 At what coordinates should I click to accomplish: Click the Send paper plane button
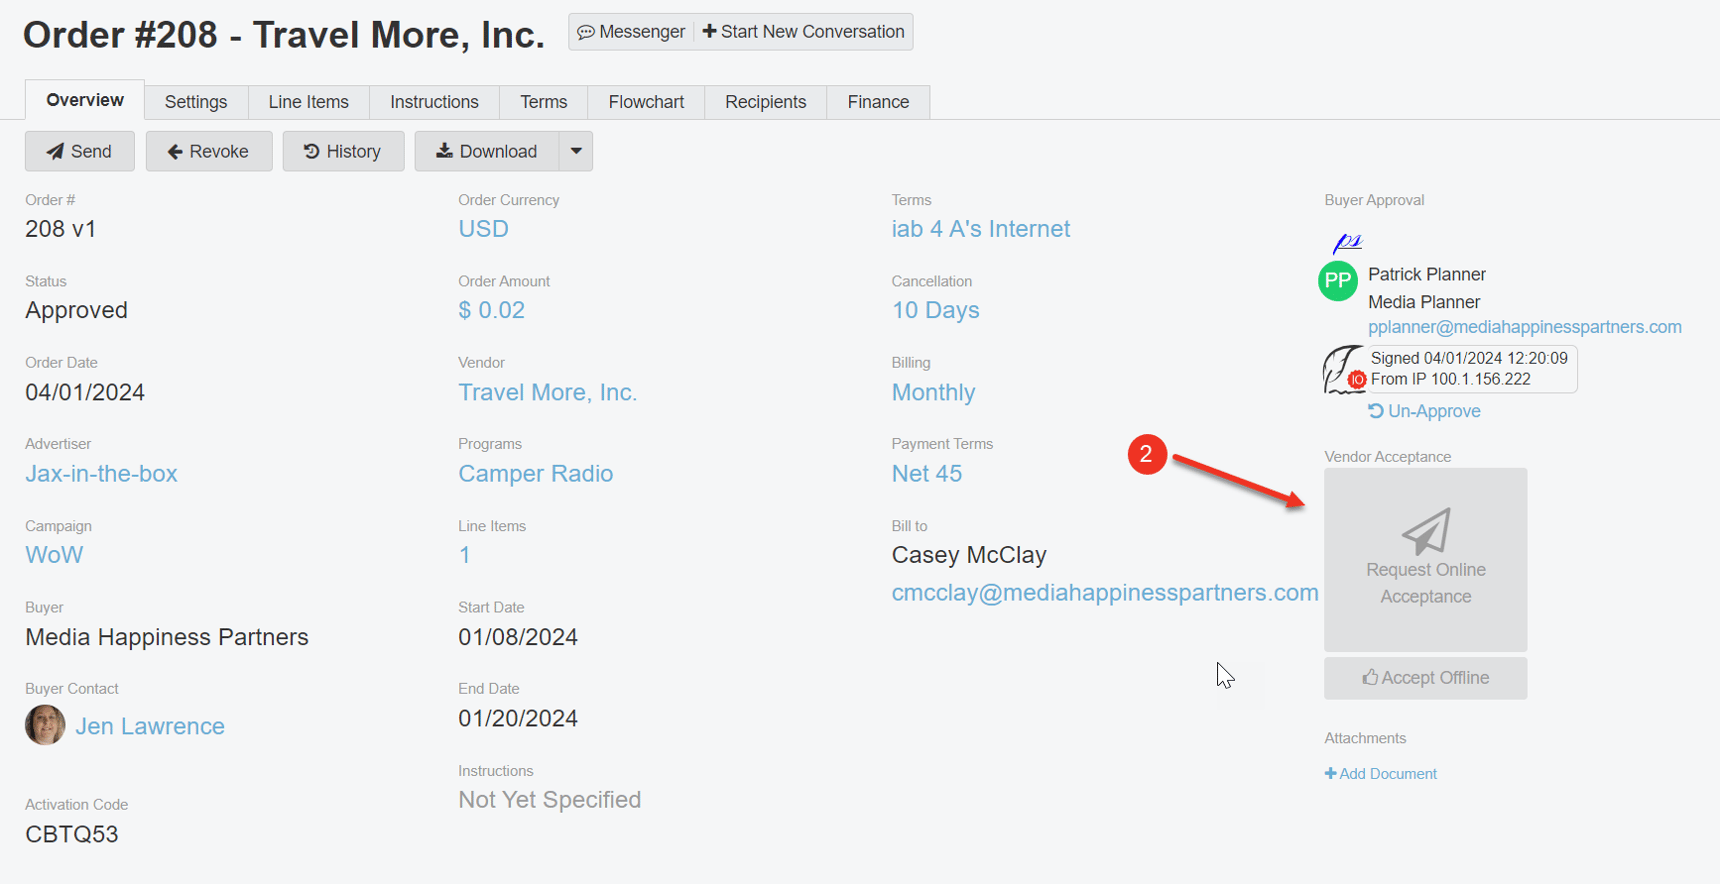(79, 151)
